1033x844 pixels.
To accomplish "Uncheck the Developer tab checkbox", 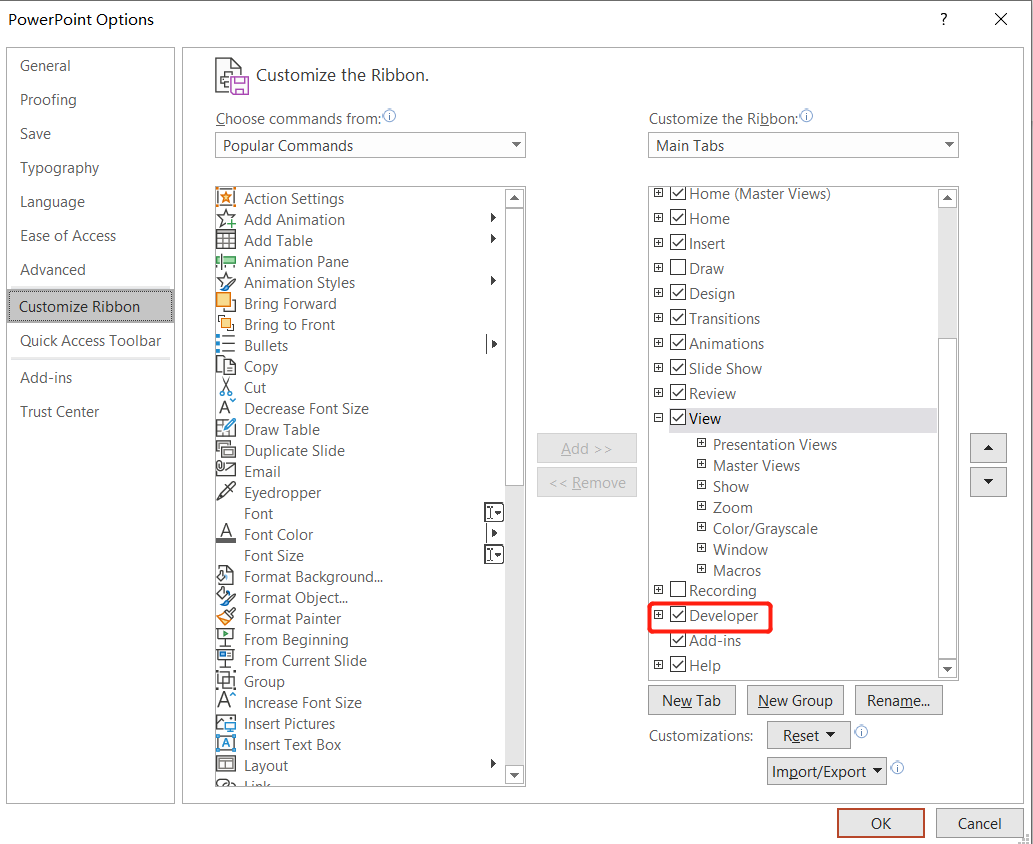I will coord(678,616).
